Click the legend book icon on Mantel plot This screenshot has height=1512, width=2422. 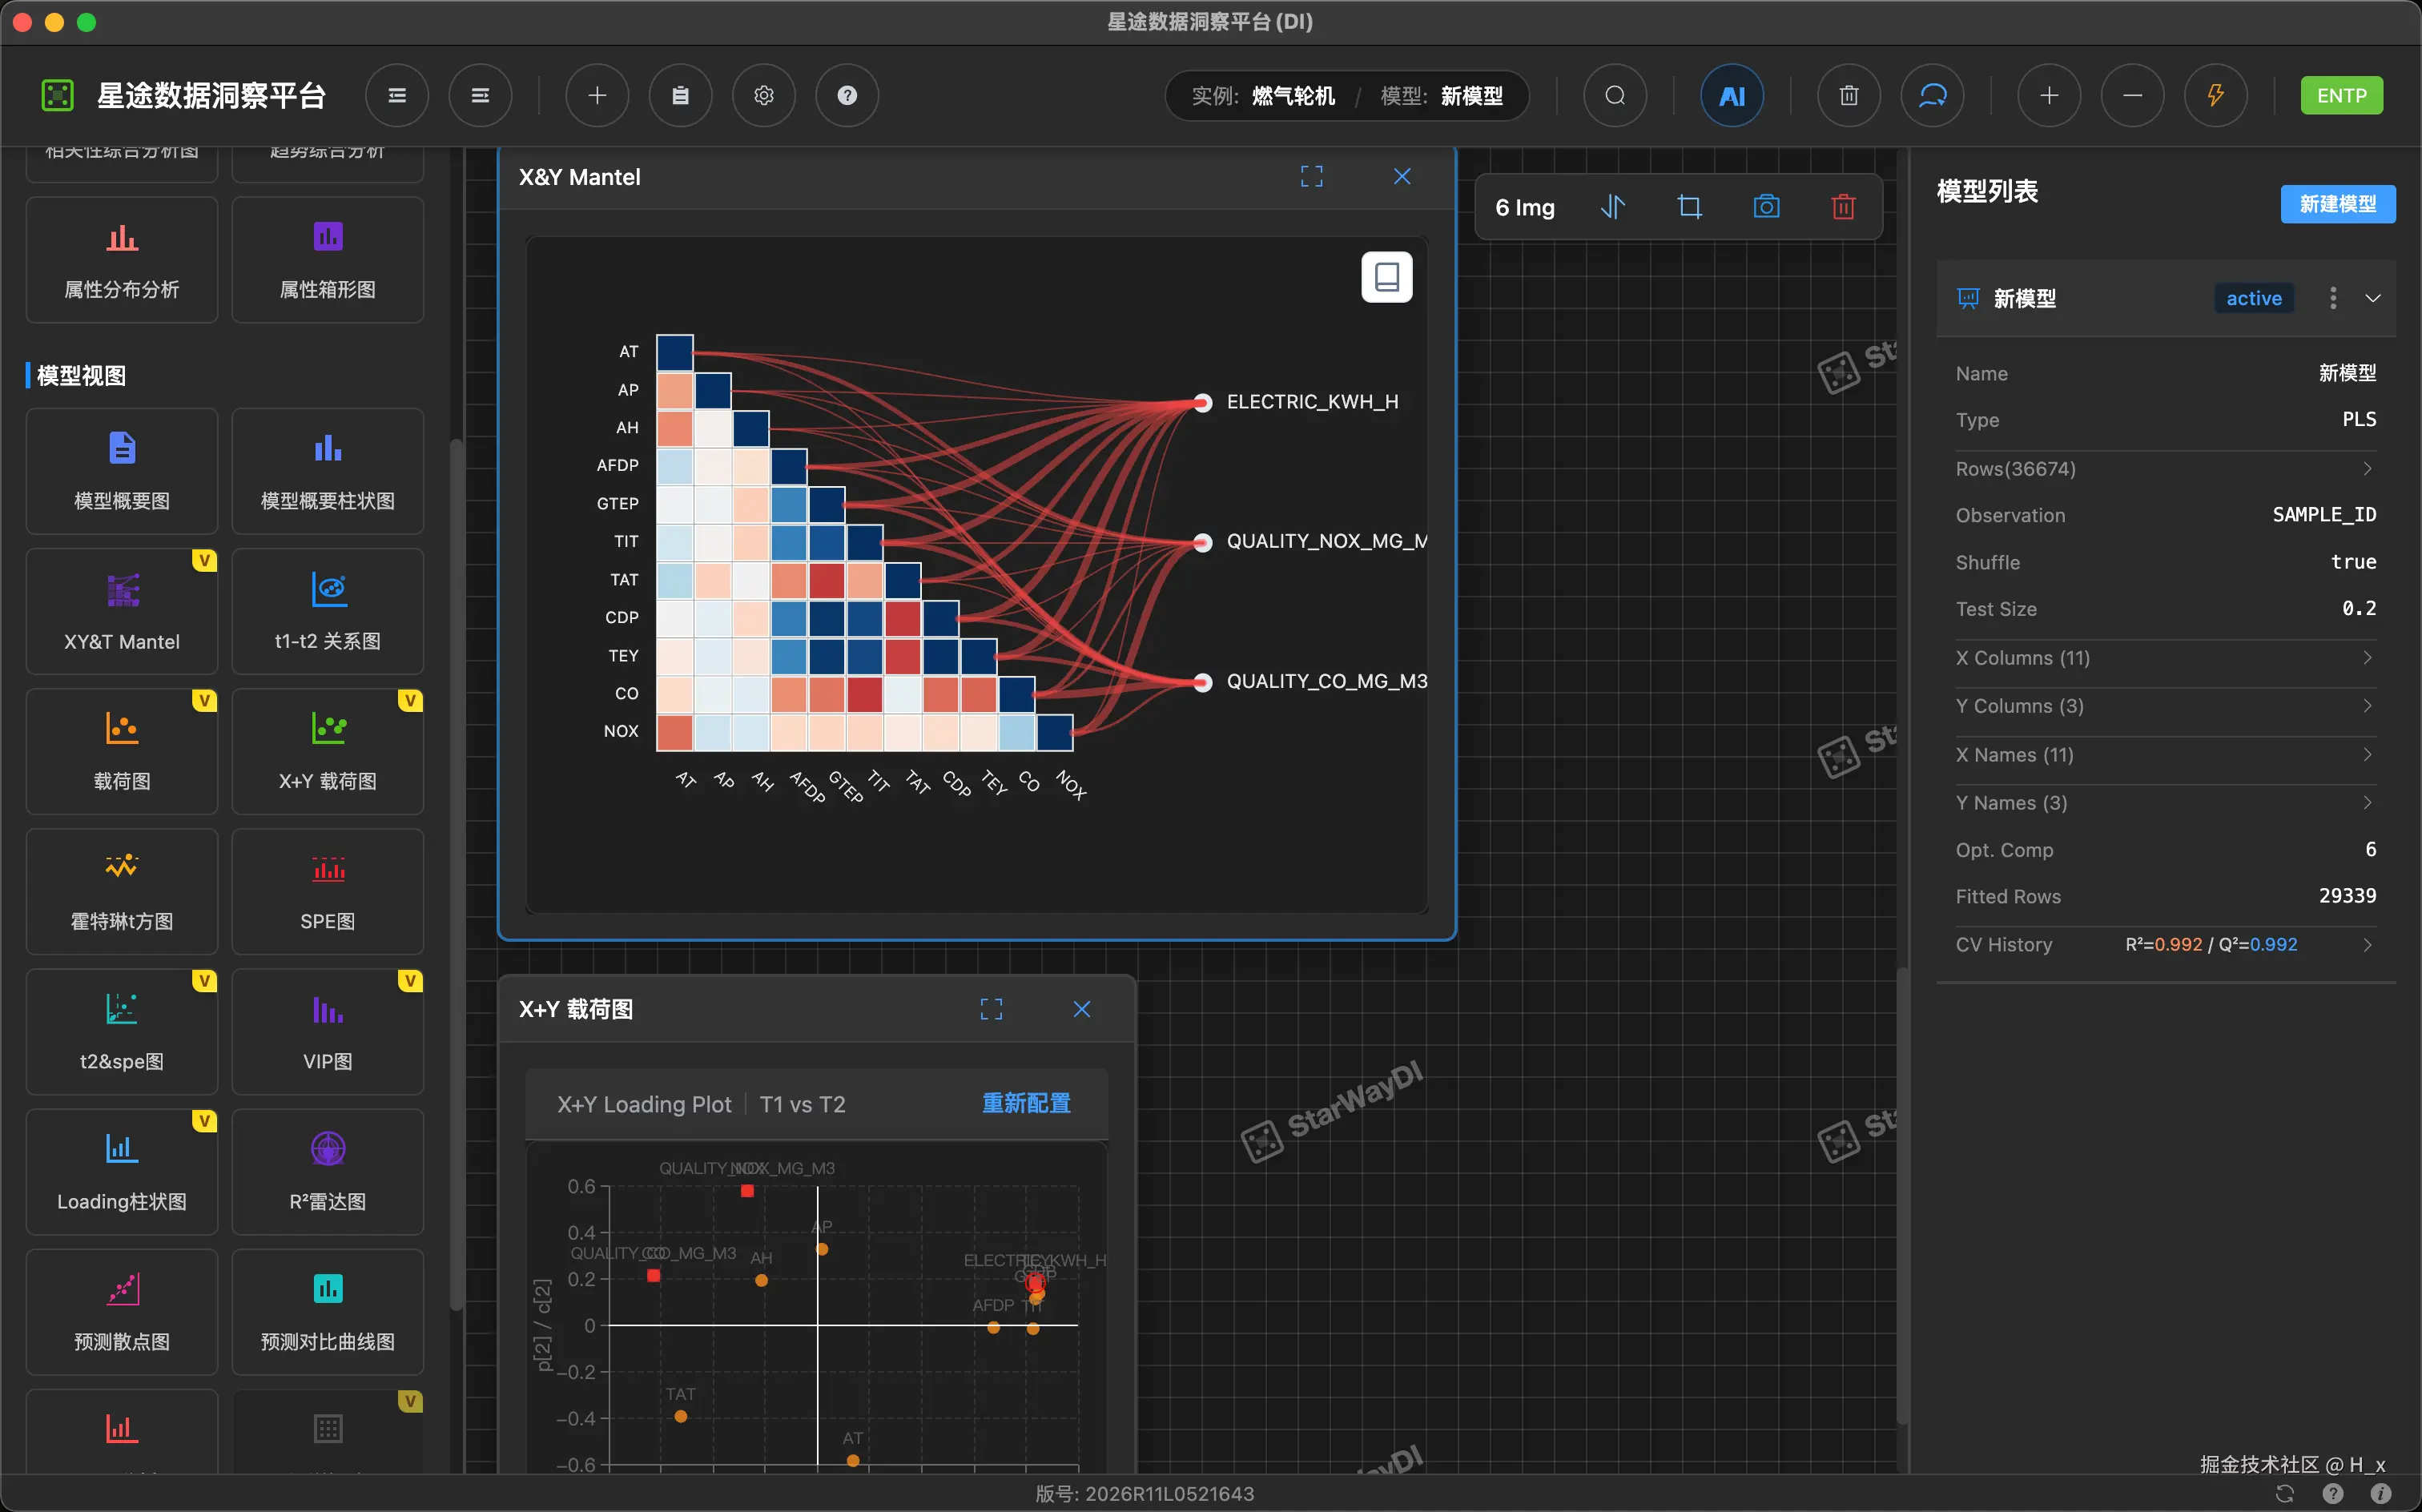[x=1386, y=277]
